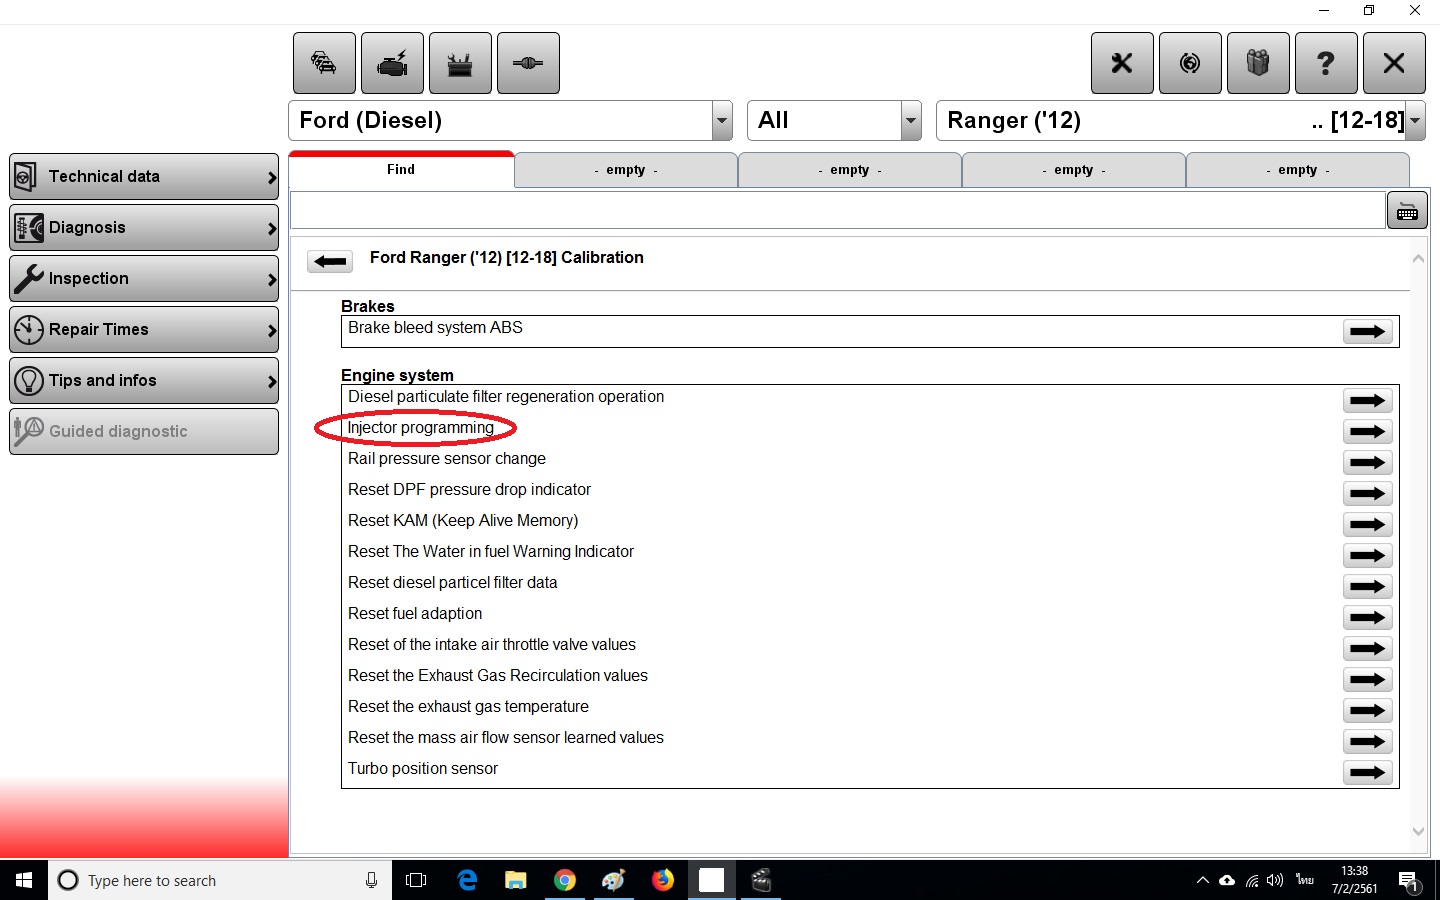This screenshot has width=1440, height=900.
Task: Open Brake bleed system ABS arrow
Action: (x=1368, y=332)
